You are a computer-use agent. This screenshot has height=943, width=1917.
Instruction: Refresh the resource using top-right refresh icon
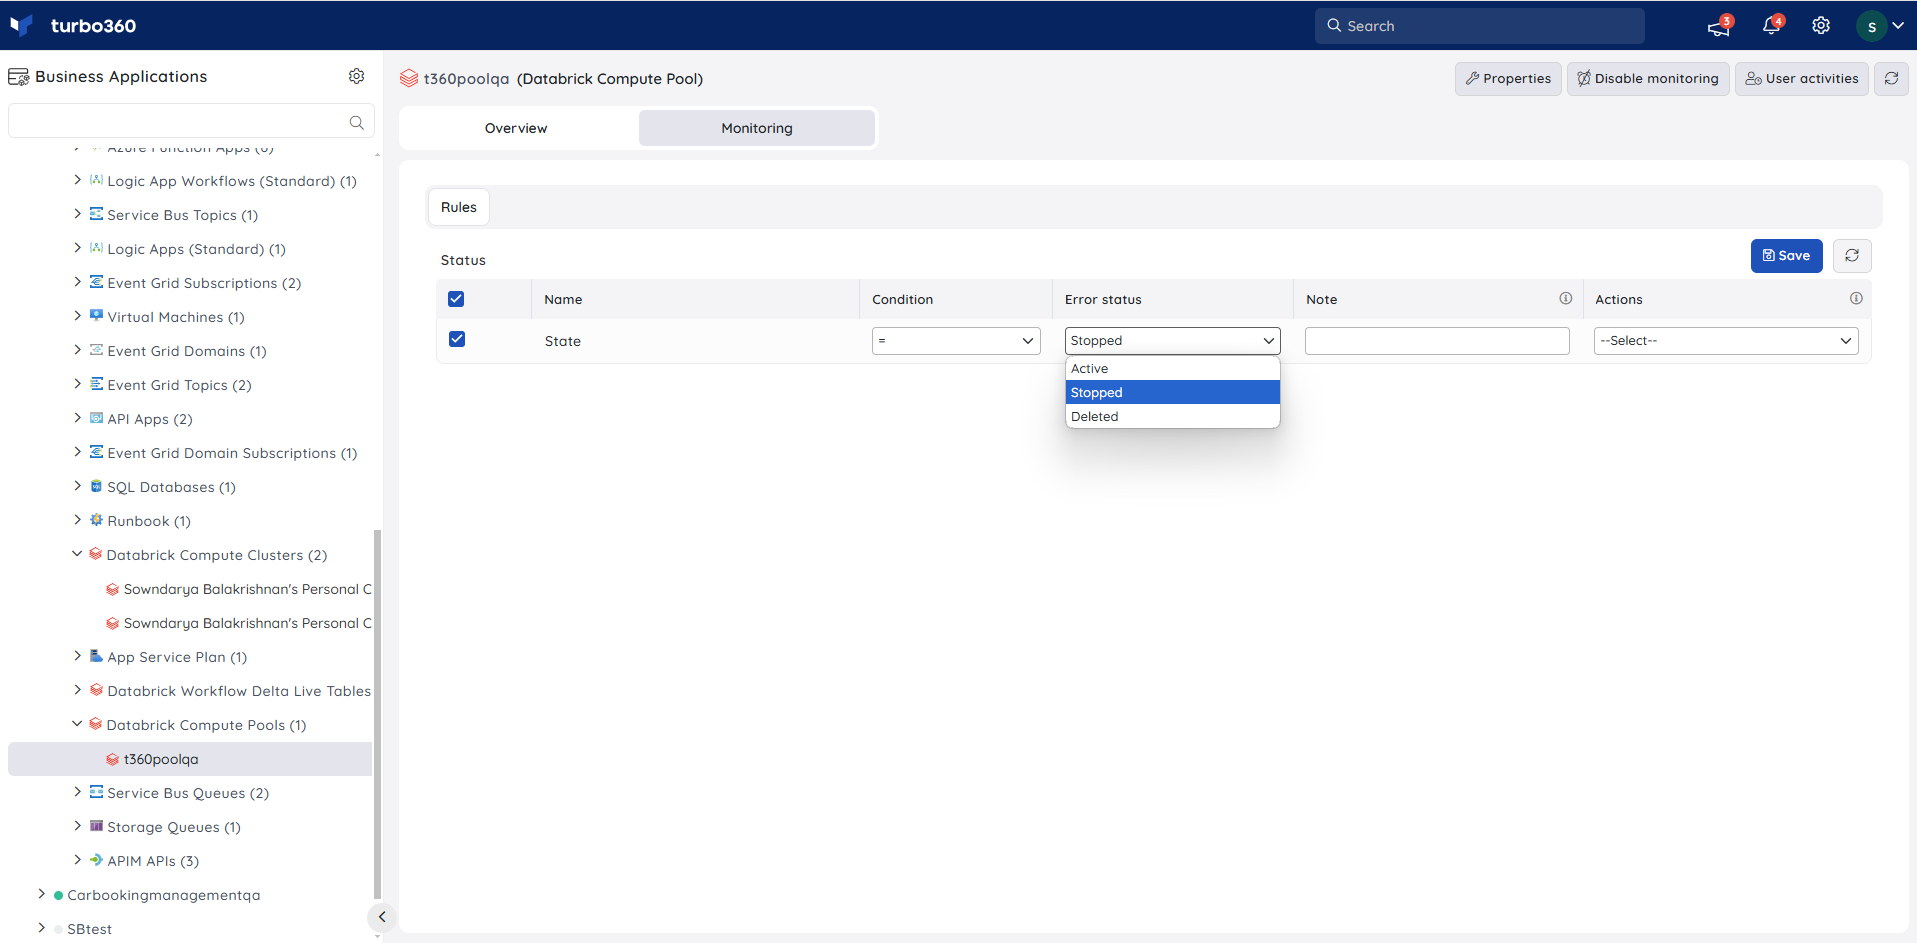[x=1891, y=78]
